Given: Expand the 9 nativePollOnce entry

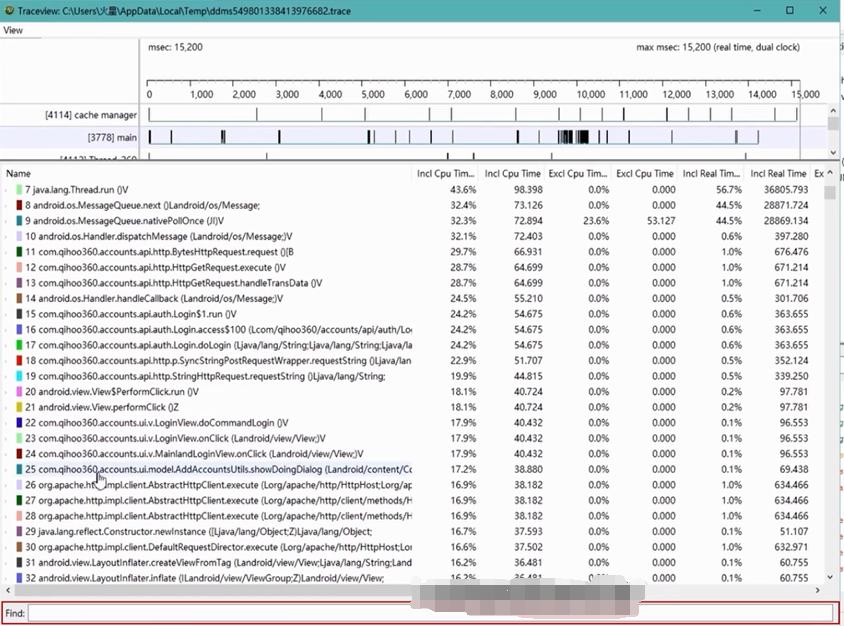Looking at the screenshot, I should [x=6, y=221].
